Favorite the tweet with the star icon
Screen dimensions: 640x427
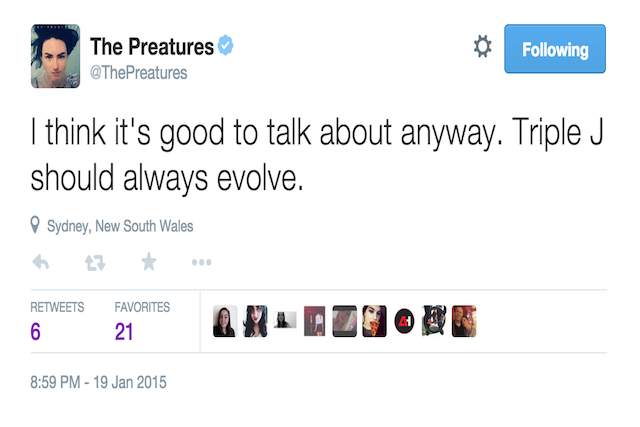pyautogui.click(x=148, y=262)
